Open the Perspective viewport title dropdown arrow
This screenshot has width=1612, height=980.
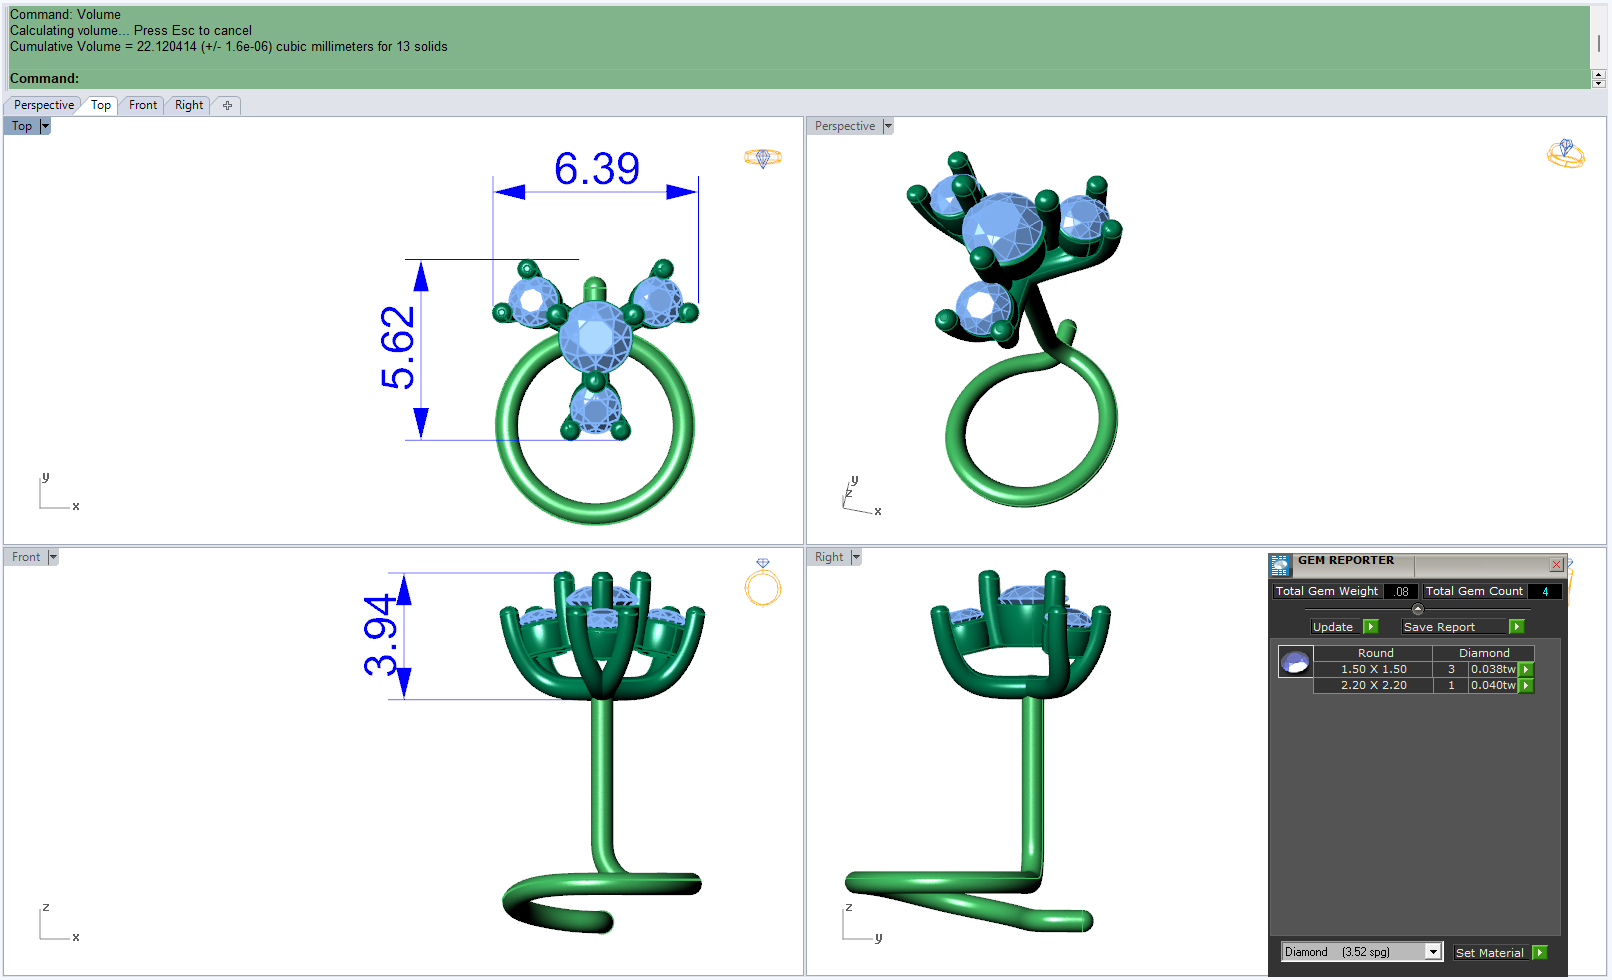tap(887, 126)
